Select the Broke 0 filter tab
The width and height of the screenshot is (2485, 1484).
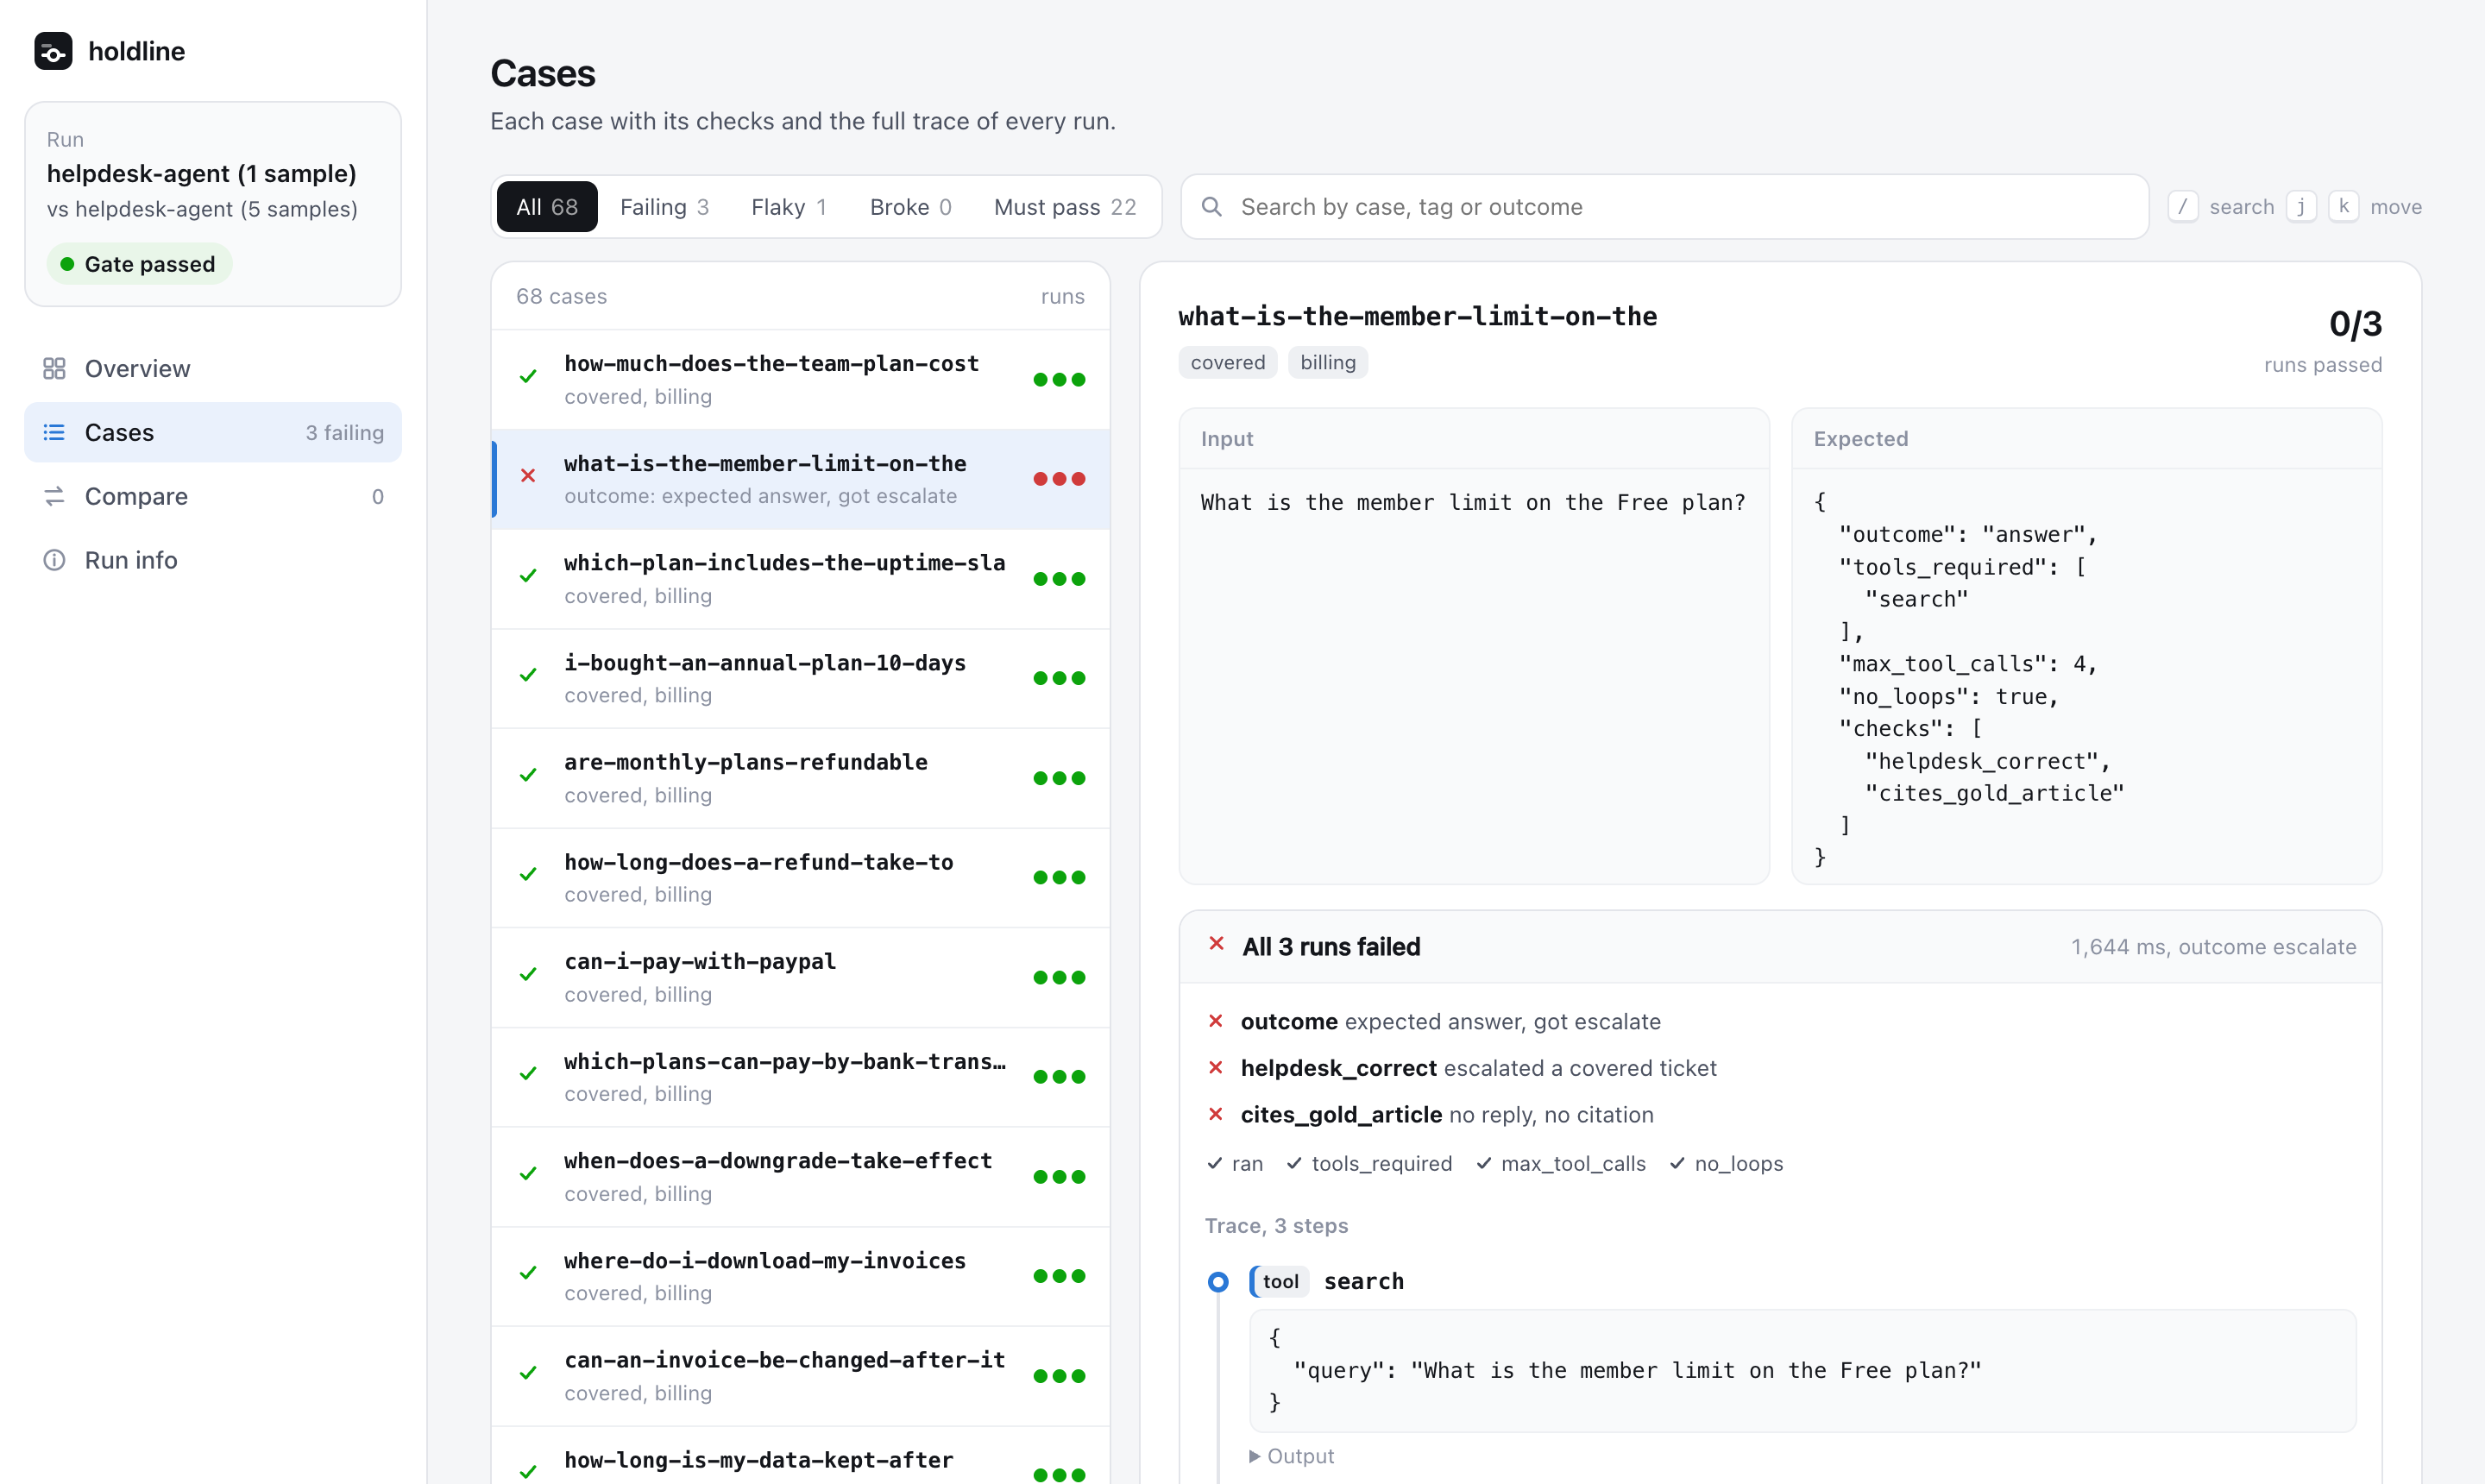click(x=910, y=207)
